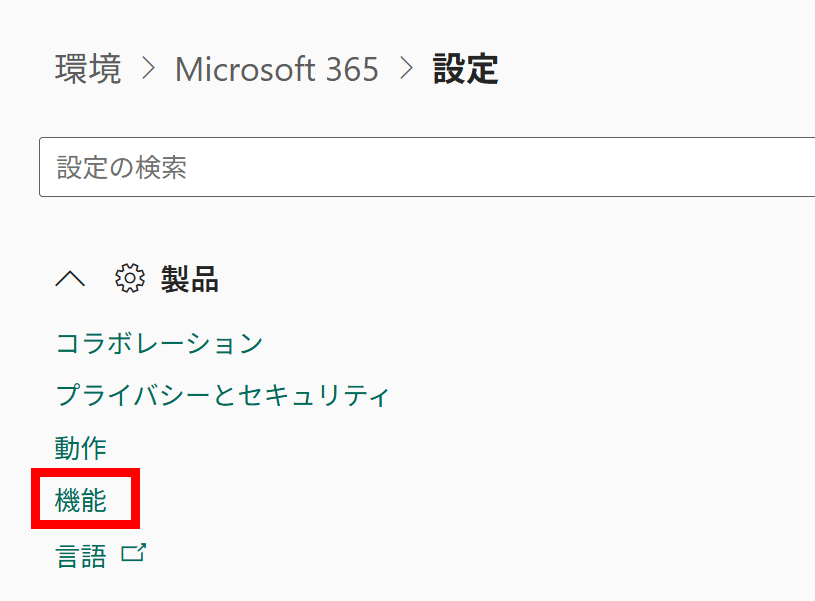Click the 設定の検索 placeholder text

click(122, 167)
